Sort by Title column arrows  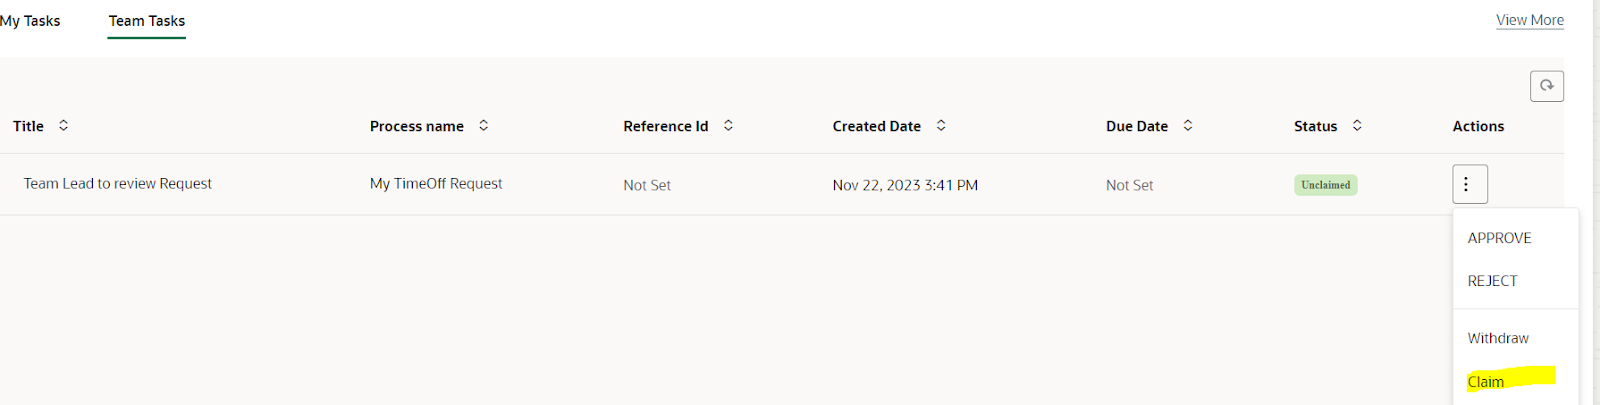(64, 126)
